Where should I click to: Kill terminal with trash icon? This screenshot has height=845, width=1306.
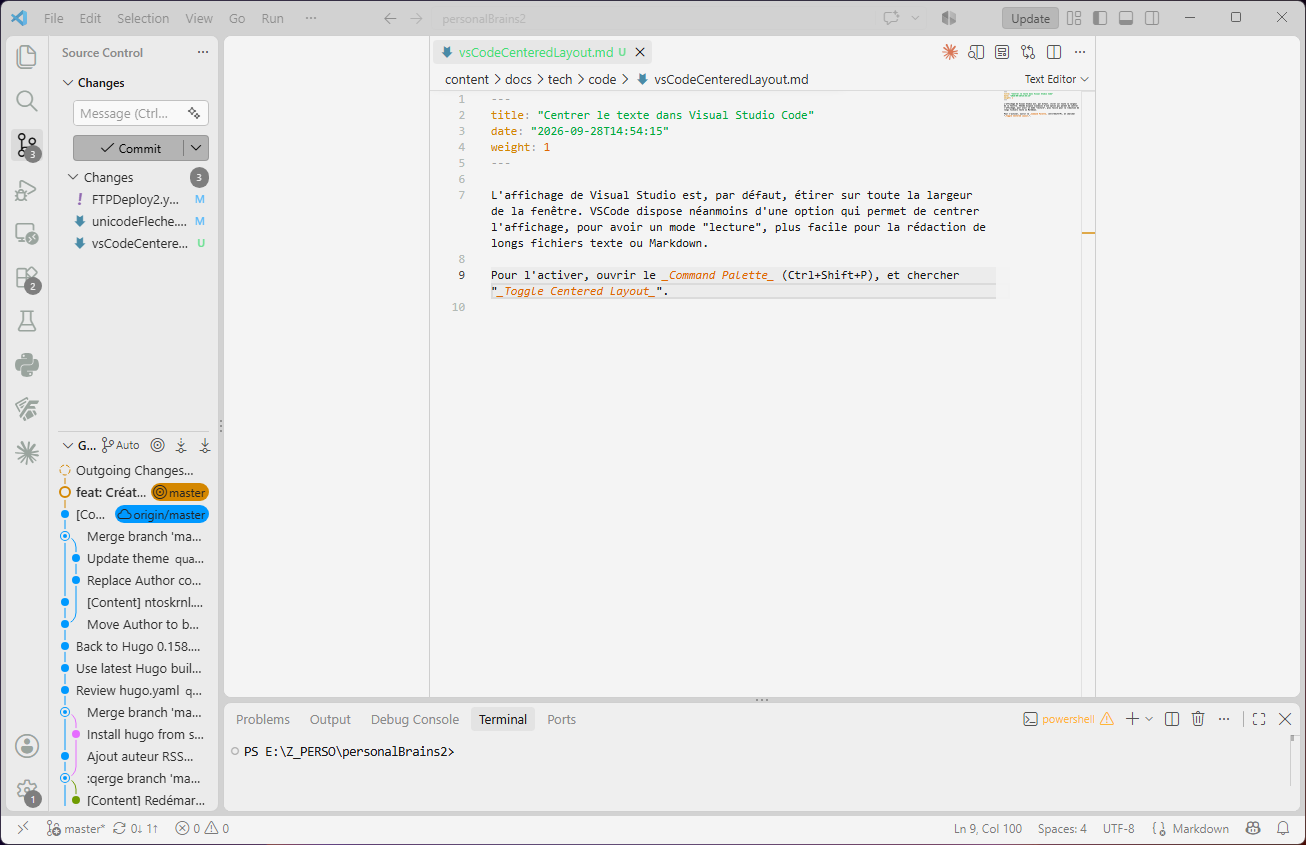coord(1198,719)
